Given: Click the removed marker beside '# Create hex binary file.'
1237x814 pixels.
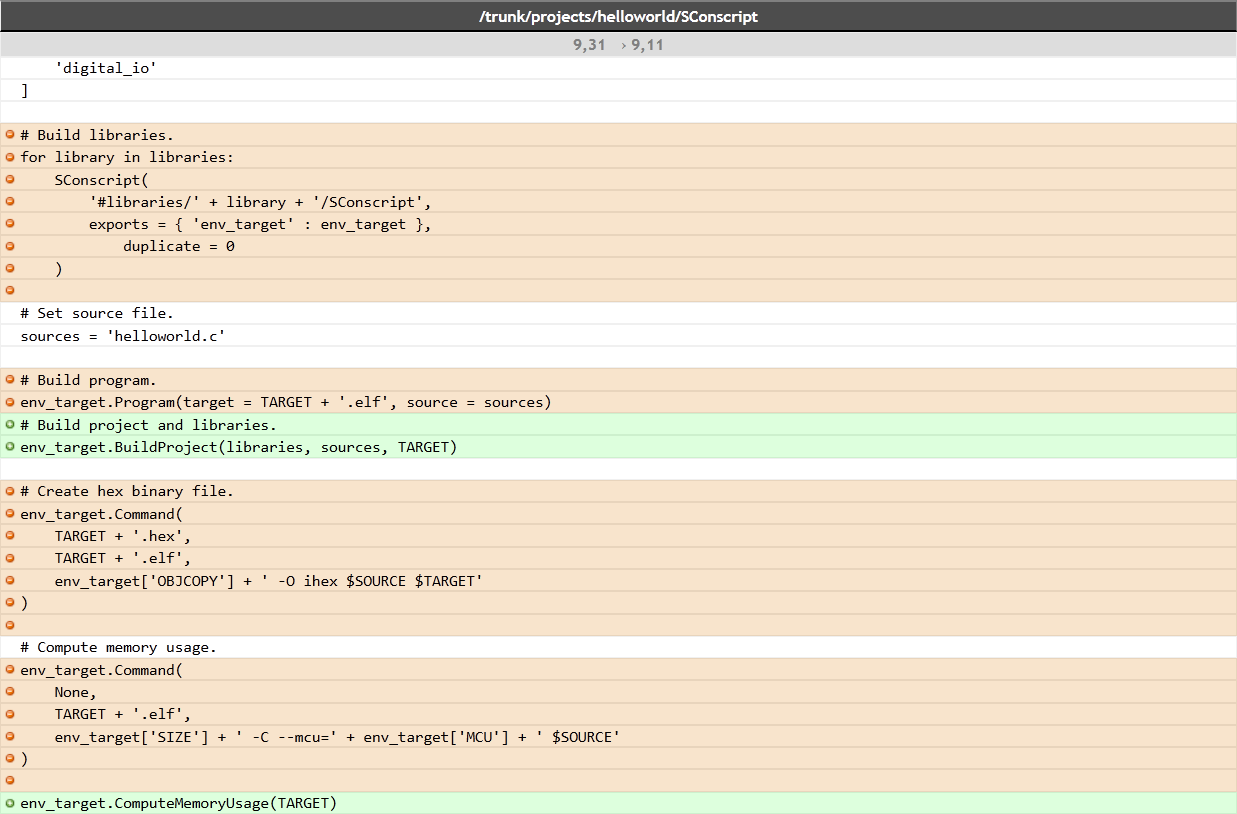Looking at the screenshot, I should coord(10,491).
